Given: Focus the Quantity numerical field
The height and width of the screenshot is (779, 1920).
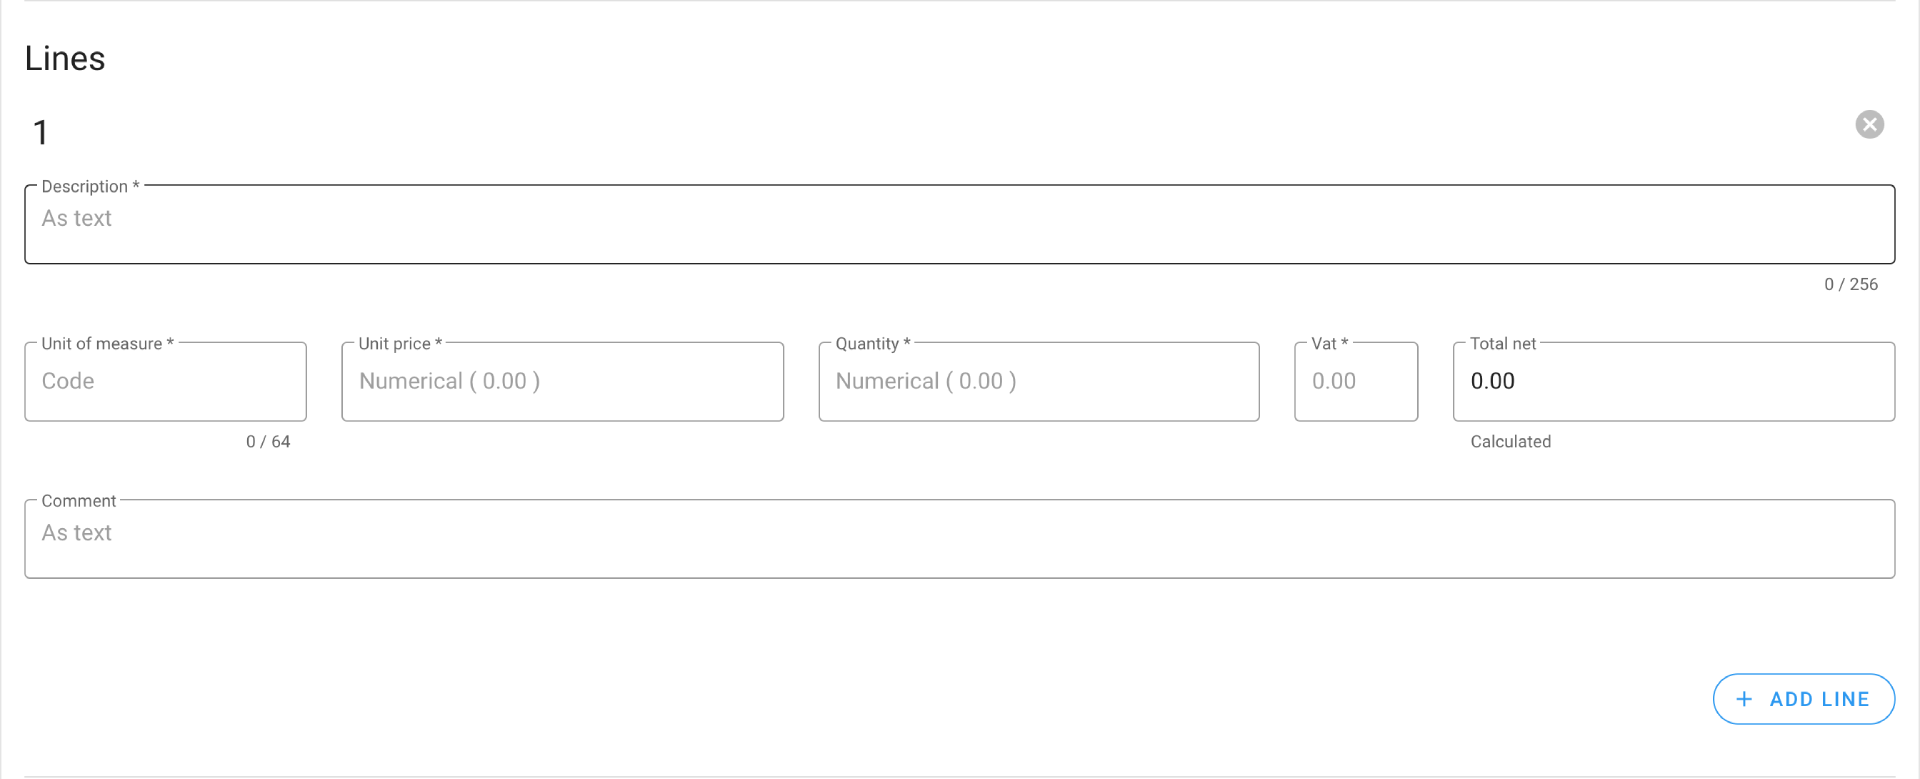Looking at the screenshot, I should click(1038, 382).
